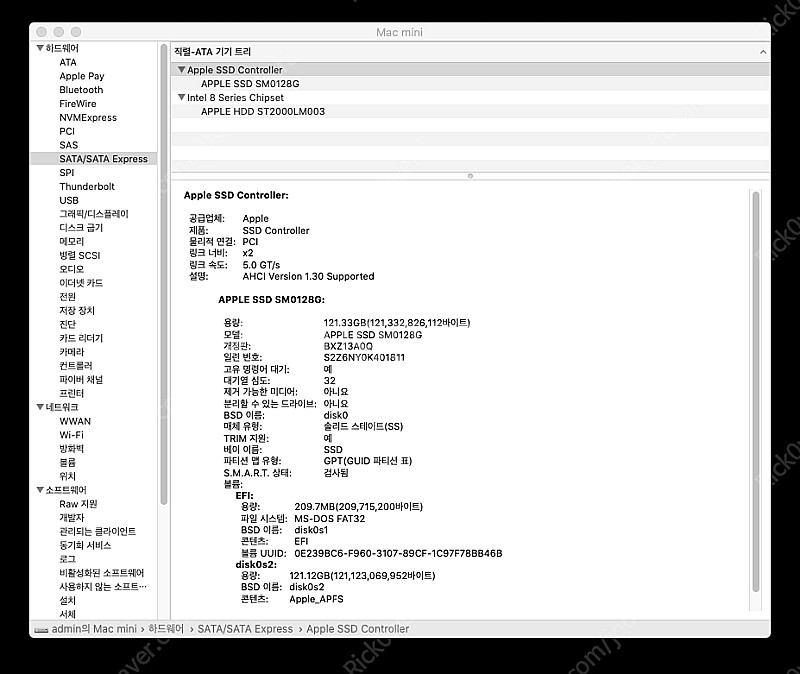Click the serial number S2Z6NY0K401811

pos(364,357)
